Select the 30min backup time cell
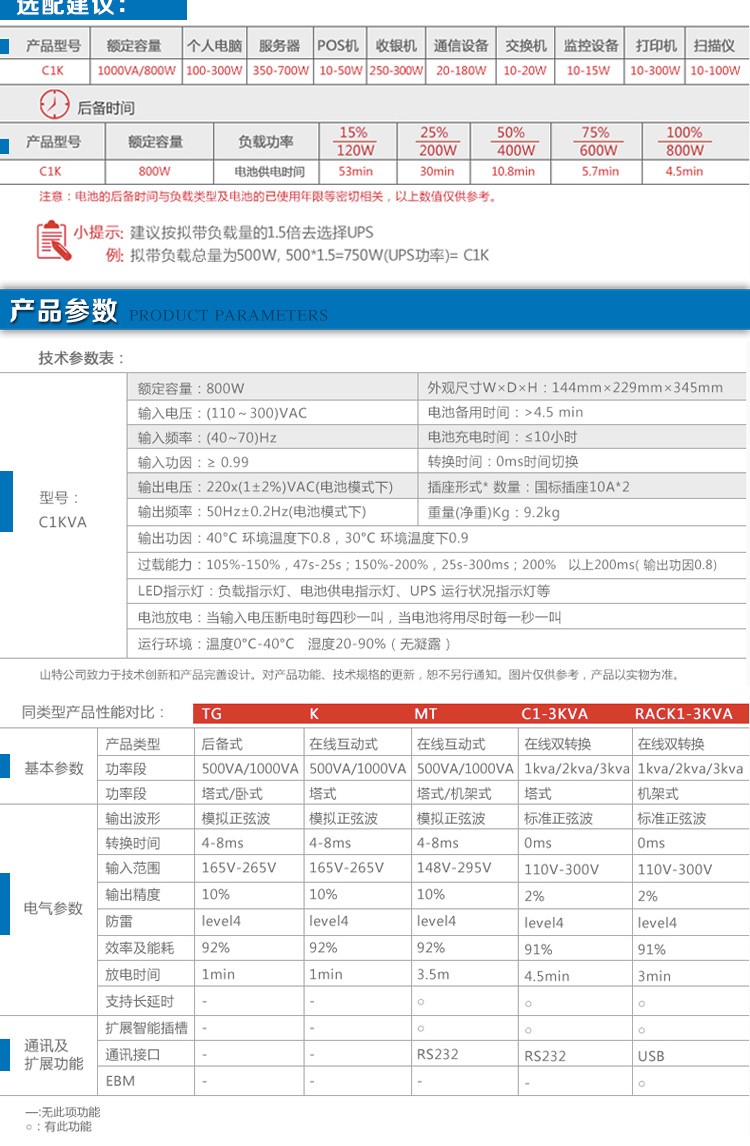The height and width of the screenshot is (1146, 750). coord(436,171)
